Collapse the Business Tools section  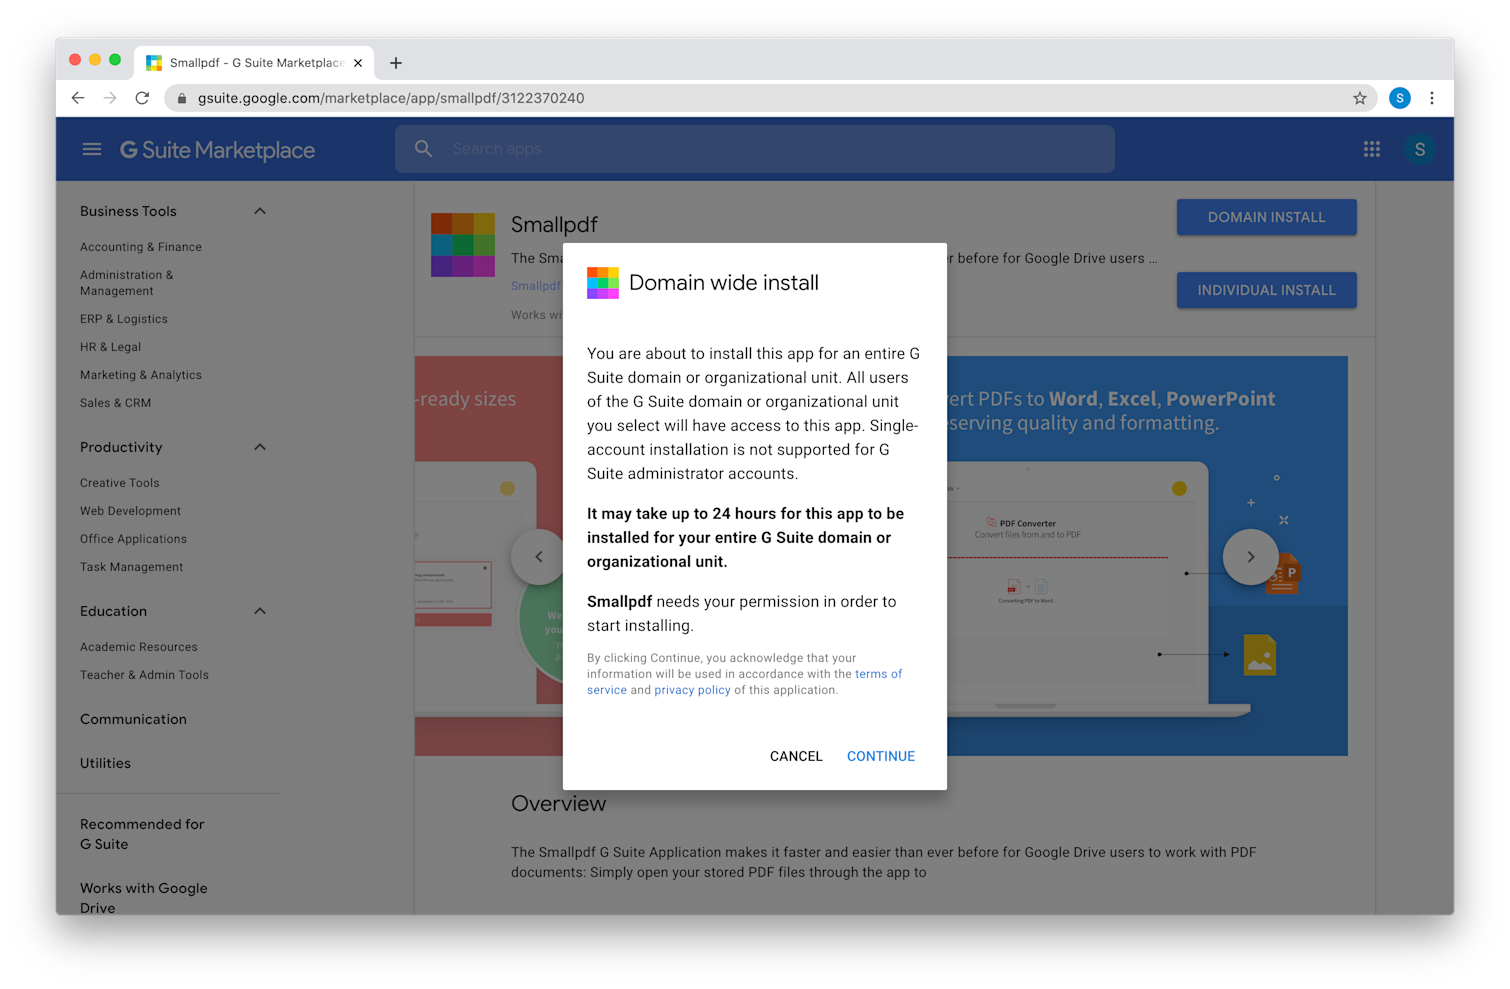tap(260, 211)
